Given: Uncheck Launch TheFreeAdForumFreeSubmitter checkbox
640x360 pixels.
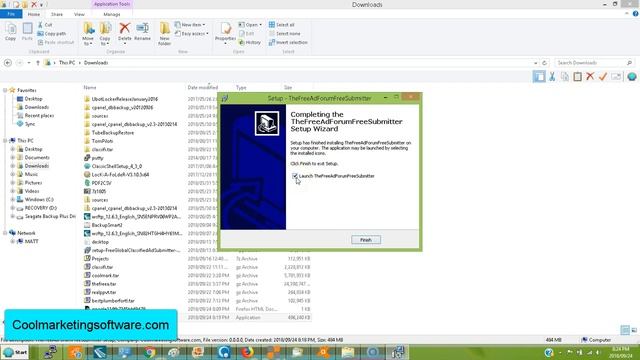Looking at the screenshot, I should click(x=295, y=176).
